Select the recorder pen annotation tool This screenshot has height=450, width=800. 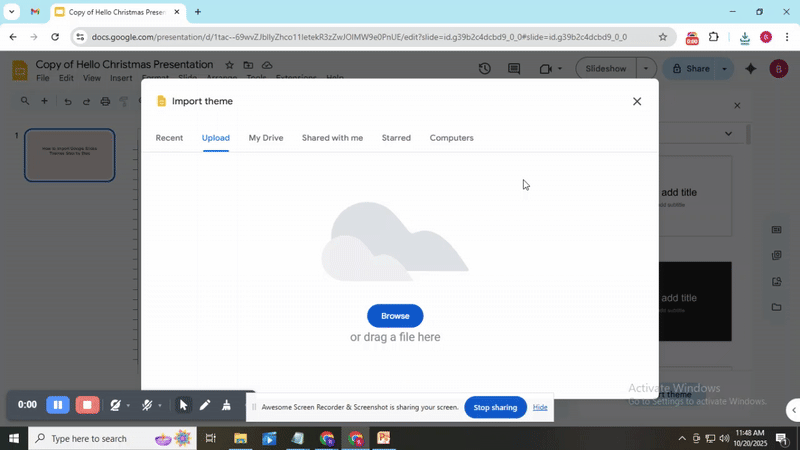(x=205, y=405)
